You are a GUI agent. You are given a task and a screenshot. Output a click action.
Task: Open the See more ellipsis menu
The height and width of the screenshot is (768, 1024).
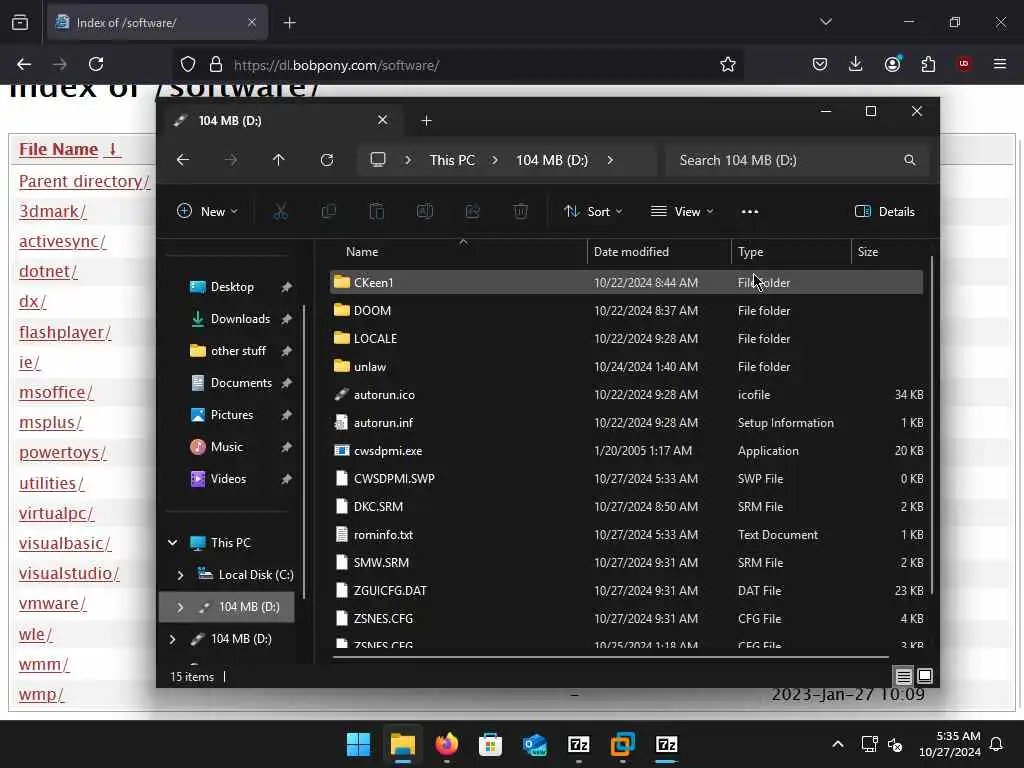point(750,212)
